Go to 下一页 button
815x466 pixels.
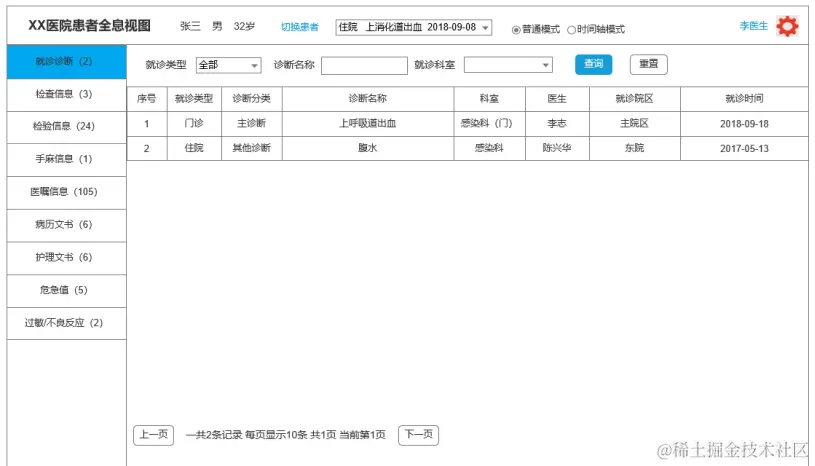tap(418, 435)
